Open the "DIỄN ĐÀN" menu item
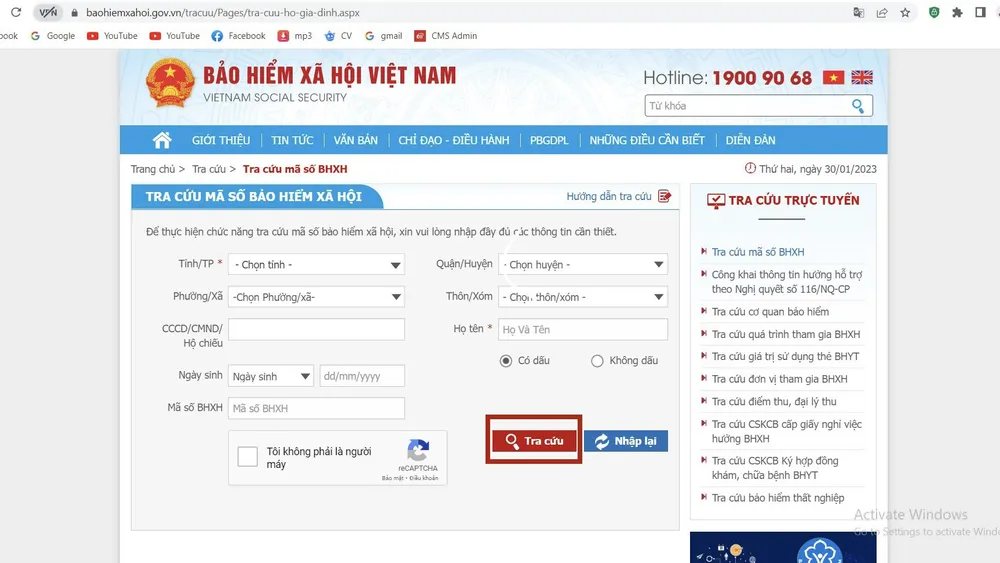Viewport: 1000px width, 563px height. point(750,140)
